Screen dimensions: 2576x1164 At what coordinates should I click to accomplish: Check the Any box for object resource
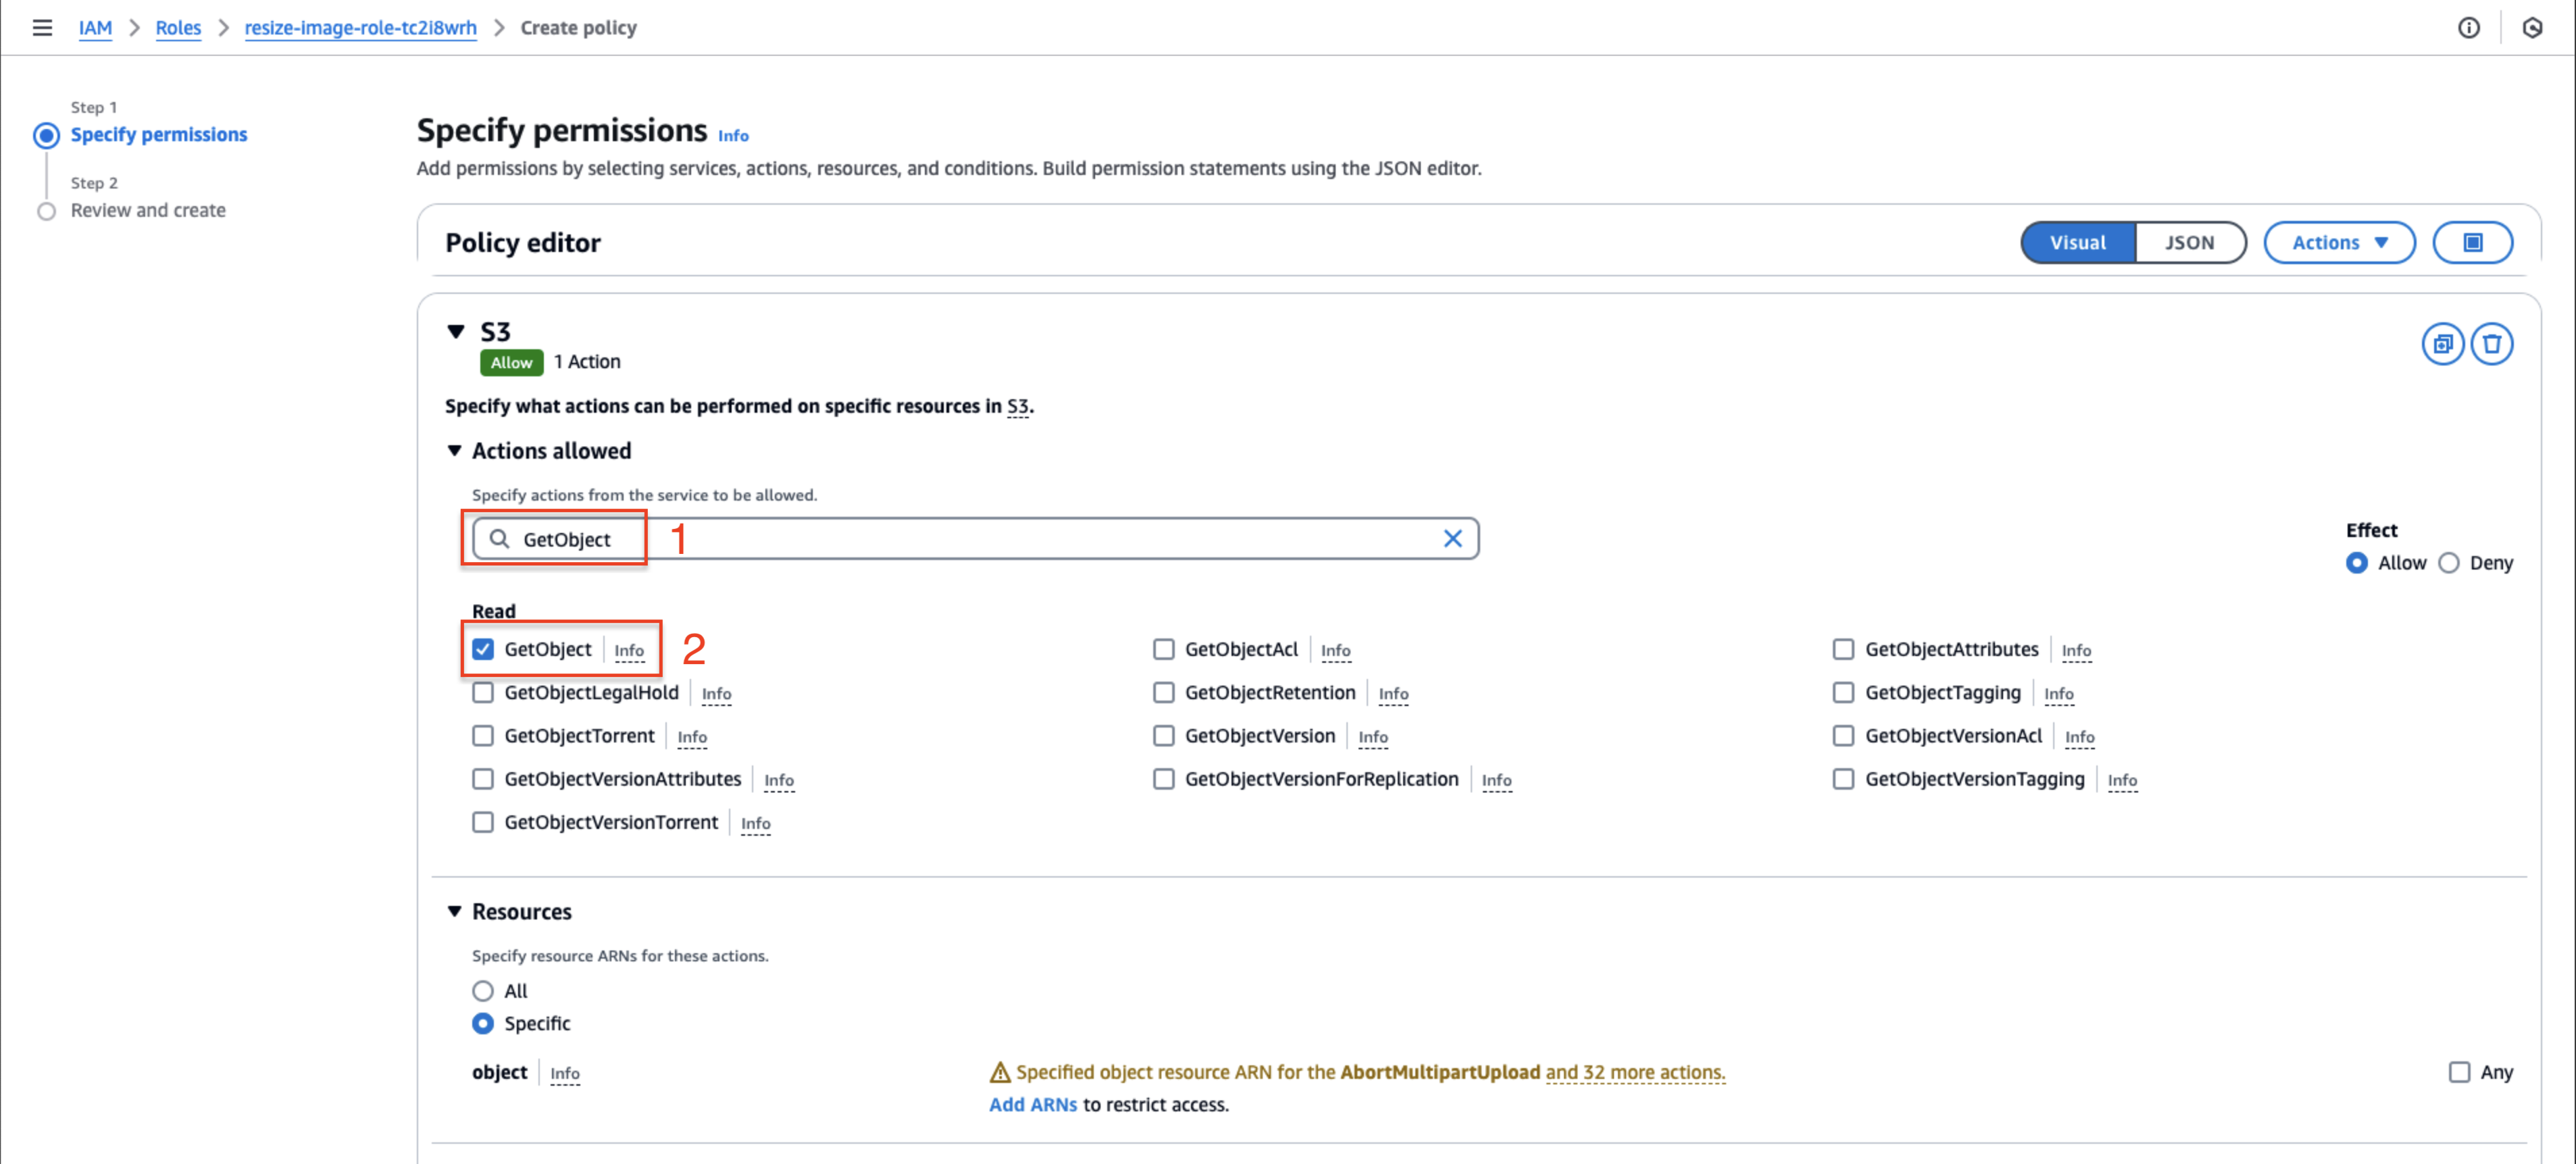click(2459, 1072)
